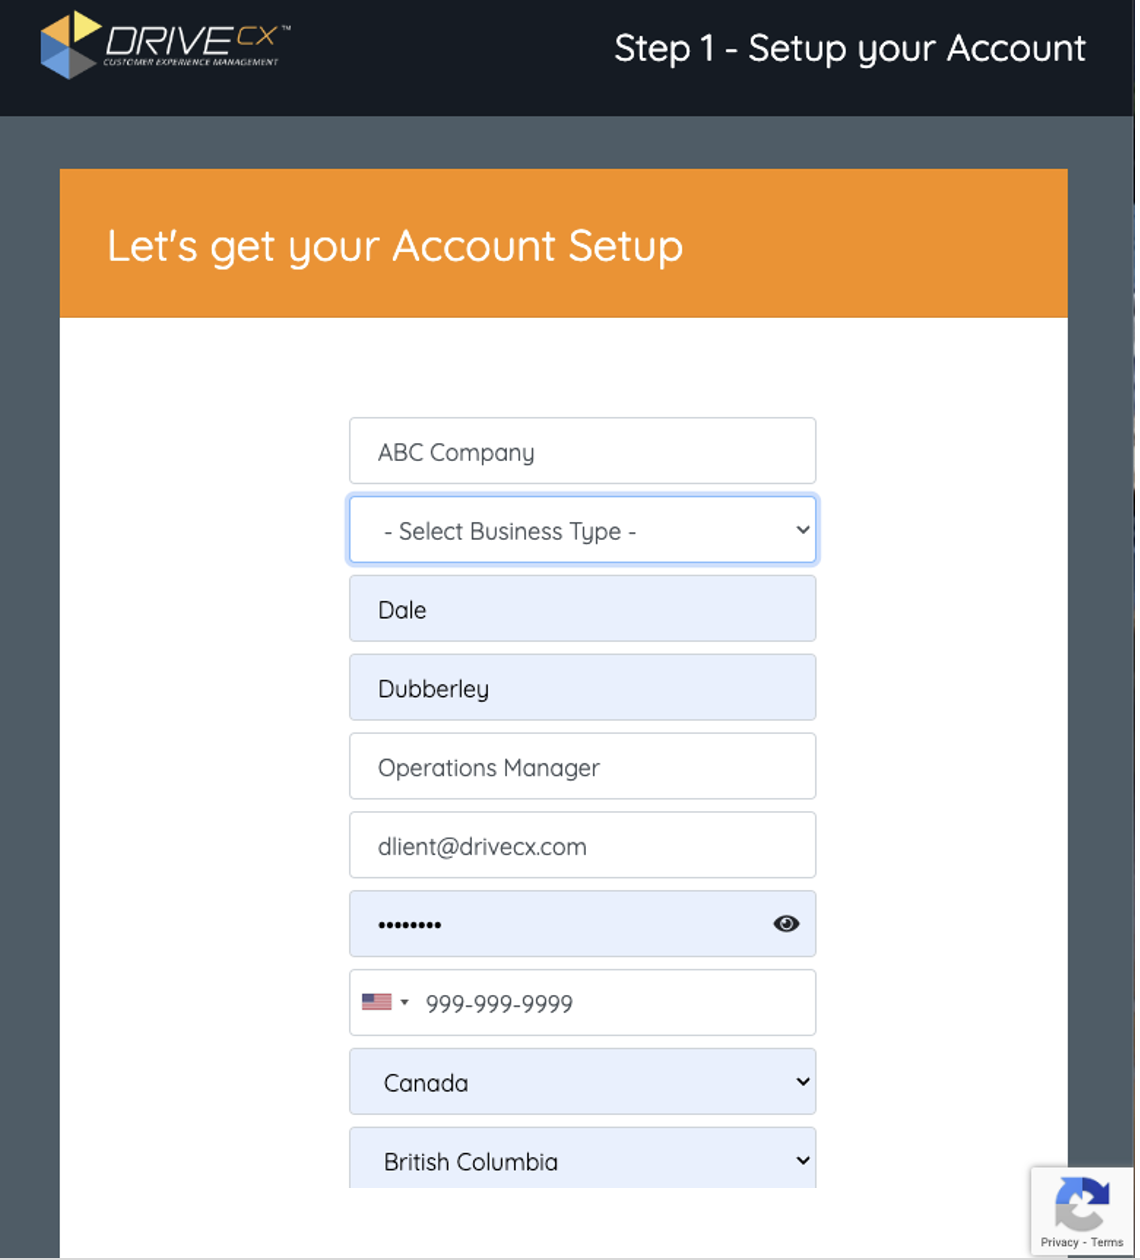1140x1260 pixels.
Task: Open the Select Business Type dropdown
Action: pos(582,530)
